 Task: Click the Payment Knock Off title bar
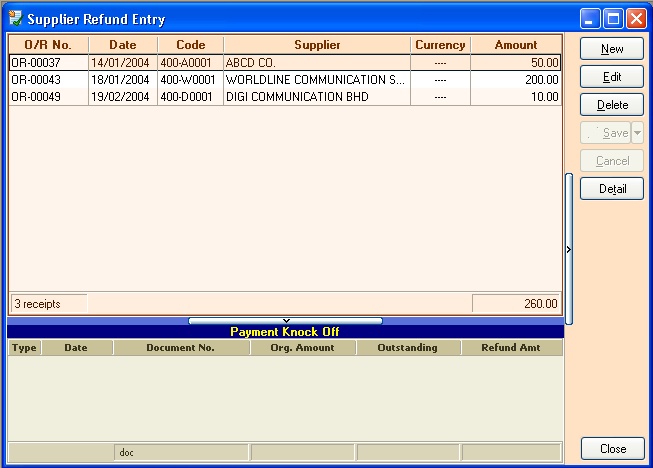285,331
